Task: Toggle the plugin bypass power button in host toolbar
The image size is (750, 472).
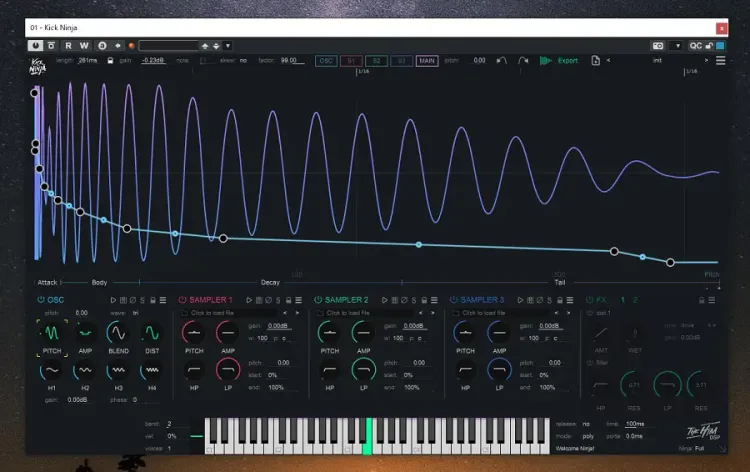Action: click(x=35, y=45)
